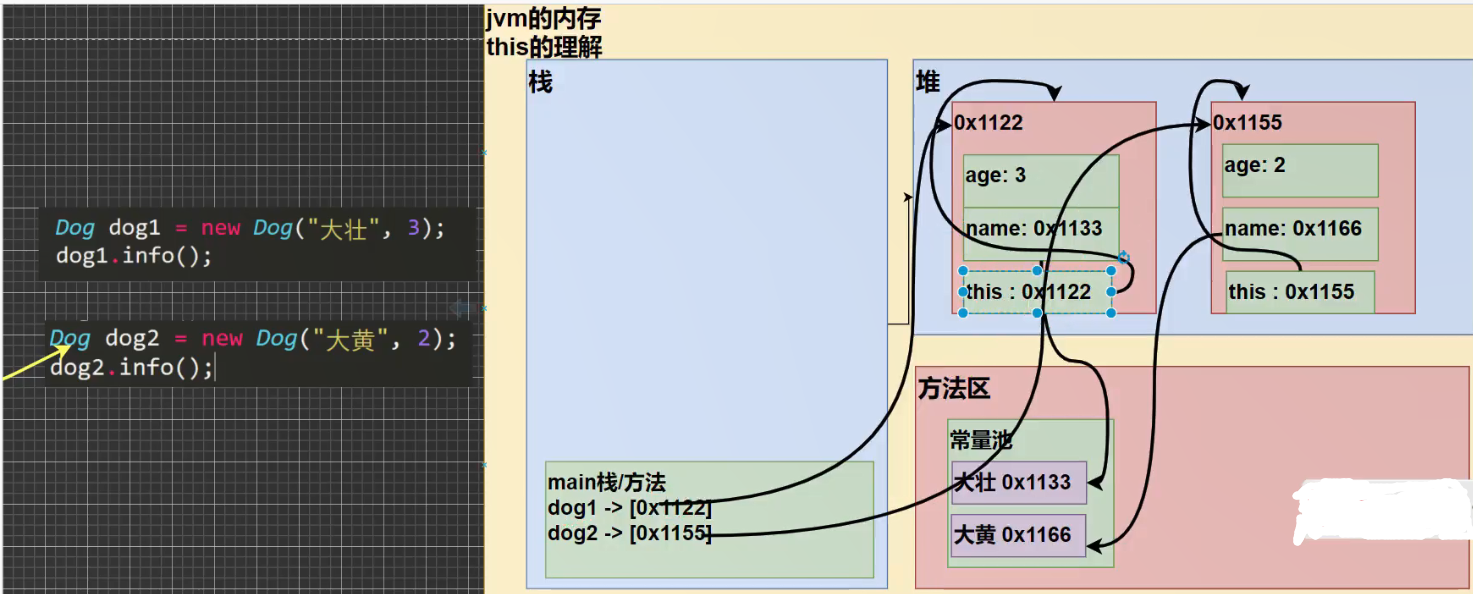Click the selected this : 0x1122 box
Screen dimensions: 1473x594
point(1036,292)
